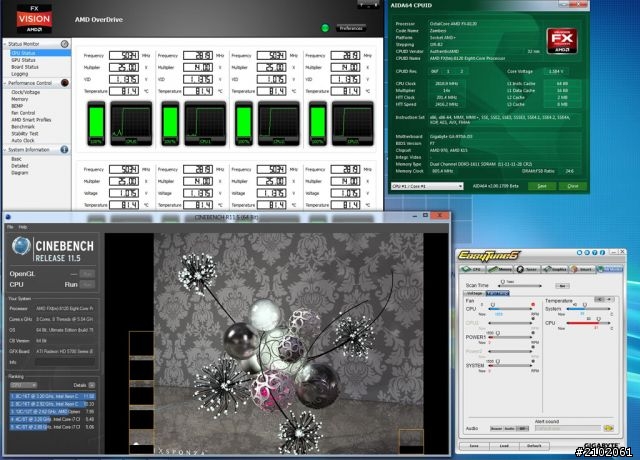This screenshot has width=640, height=460.
Task: Click the System Information blue info icon
Action: point(64,149)
